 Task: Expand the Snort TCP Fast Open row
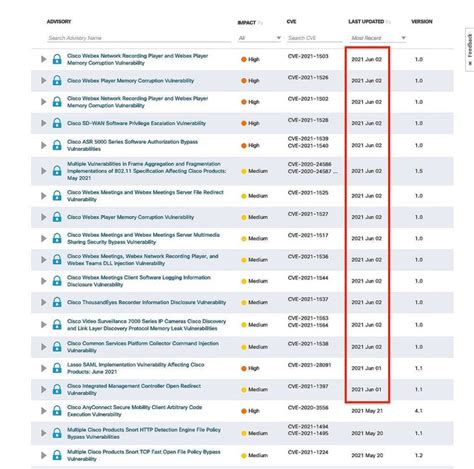coord(43,455)
